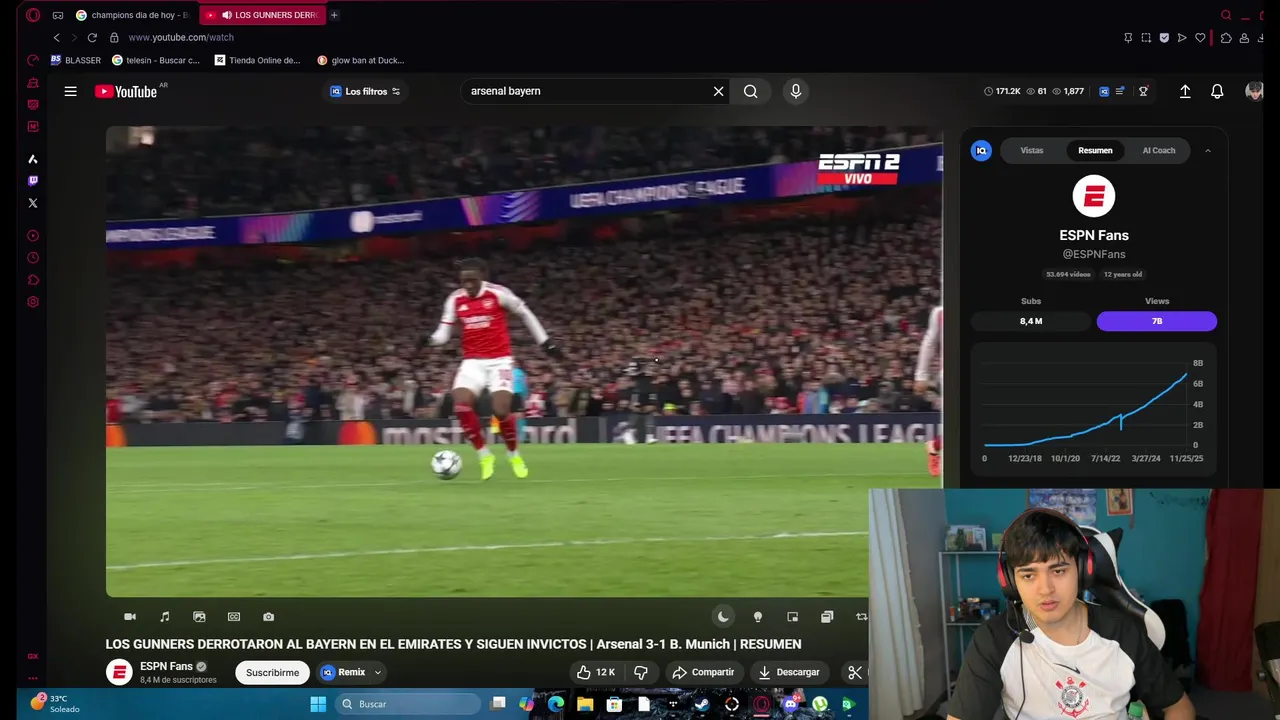Open Microsoft Edge from the taskbar
The image size is (1280, 720).
tap(556, 704)
